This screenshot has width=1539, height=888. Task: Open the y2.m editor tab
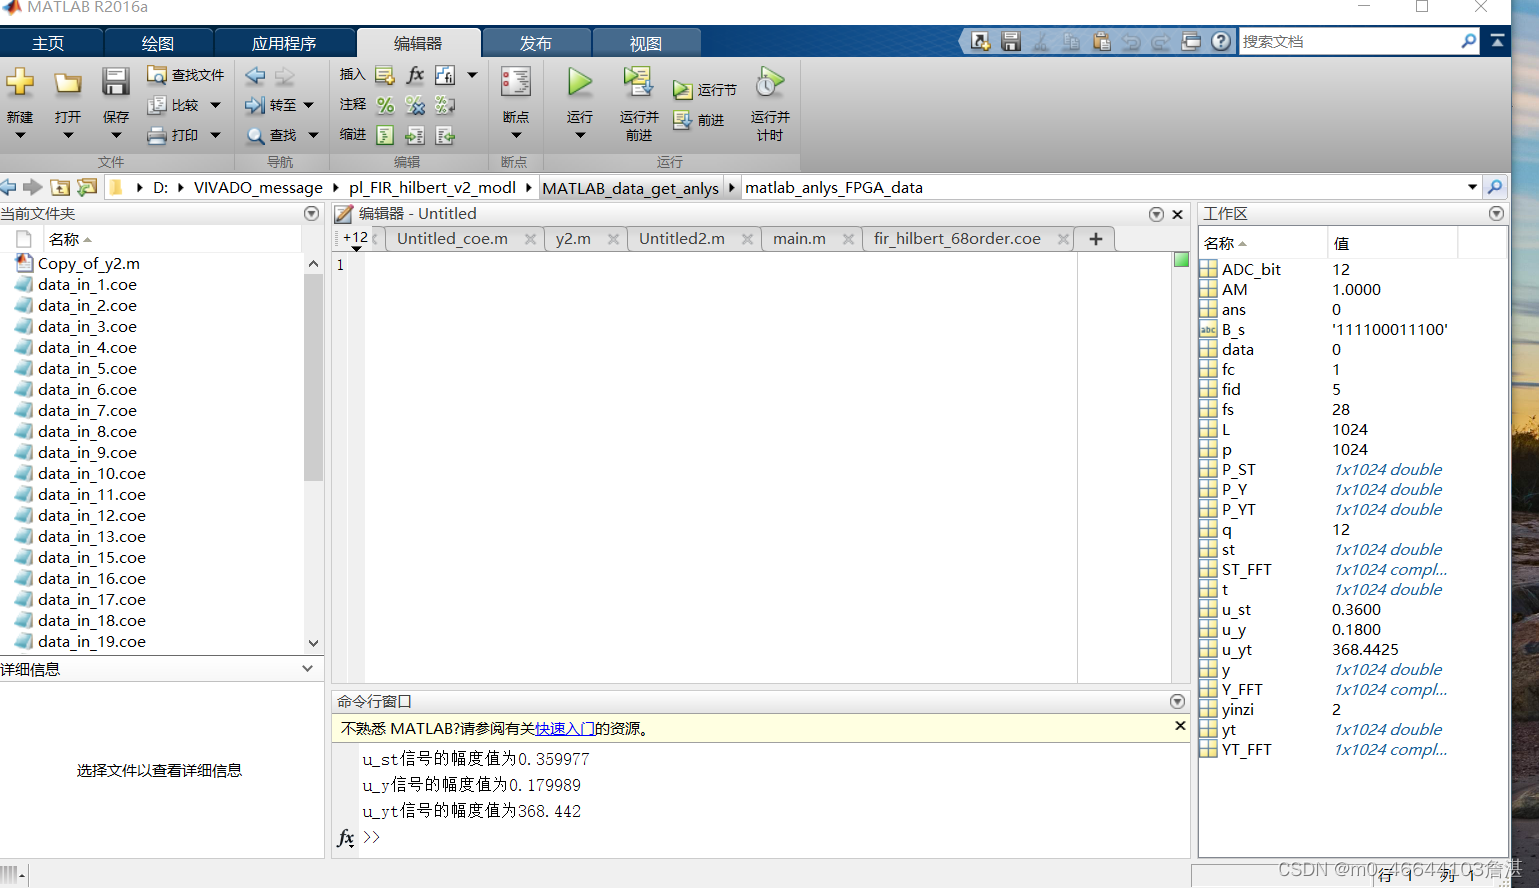573,239
